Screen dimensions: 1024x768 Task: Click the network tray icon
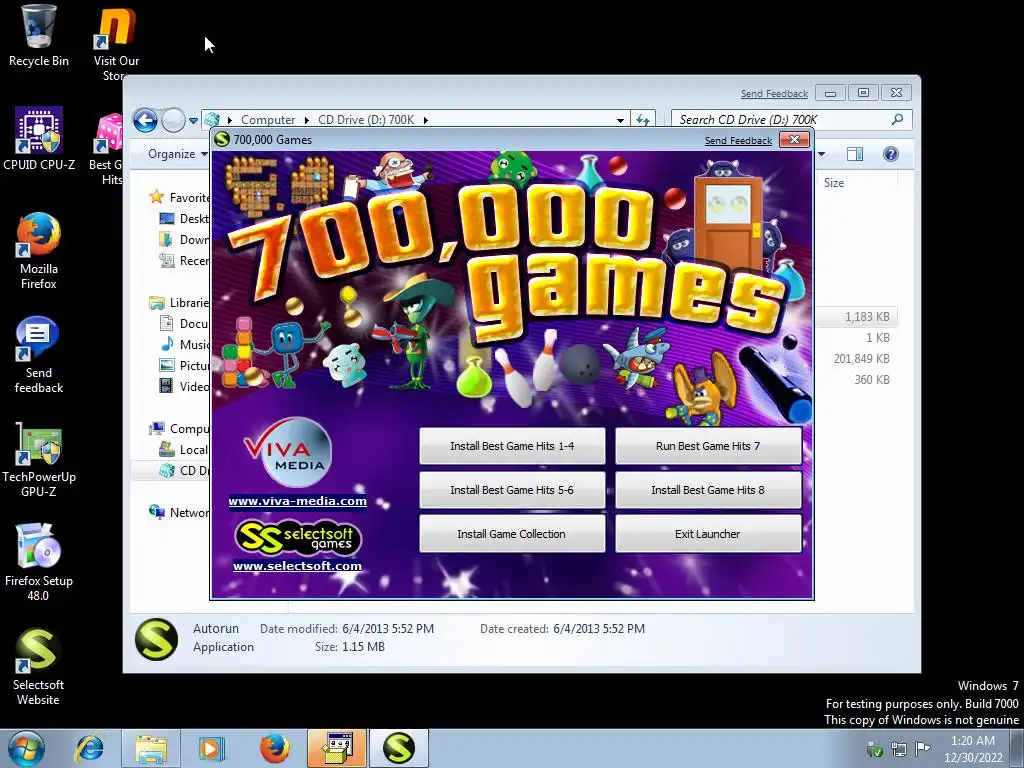[899, 748]
